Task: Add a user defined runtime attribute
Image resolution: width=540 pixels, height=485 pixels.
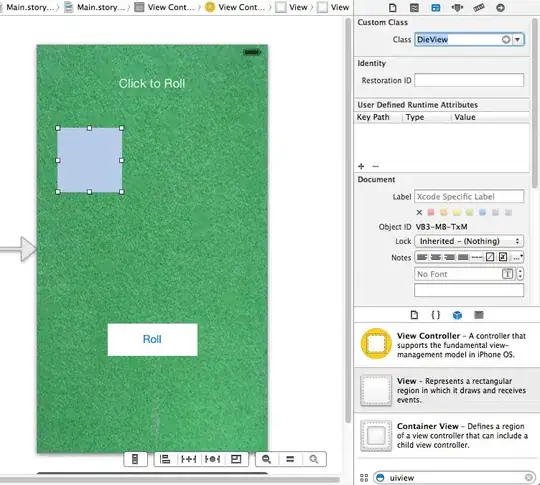Action: [x=361, y=166]
